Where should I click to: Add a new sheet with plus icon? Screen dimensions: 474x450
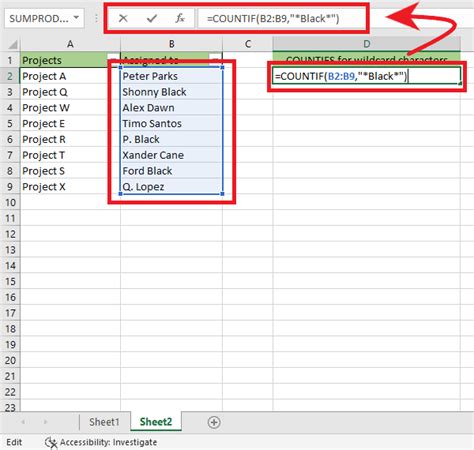[x=214, y=422]
